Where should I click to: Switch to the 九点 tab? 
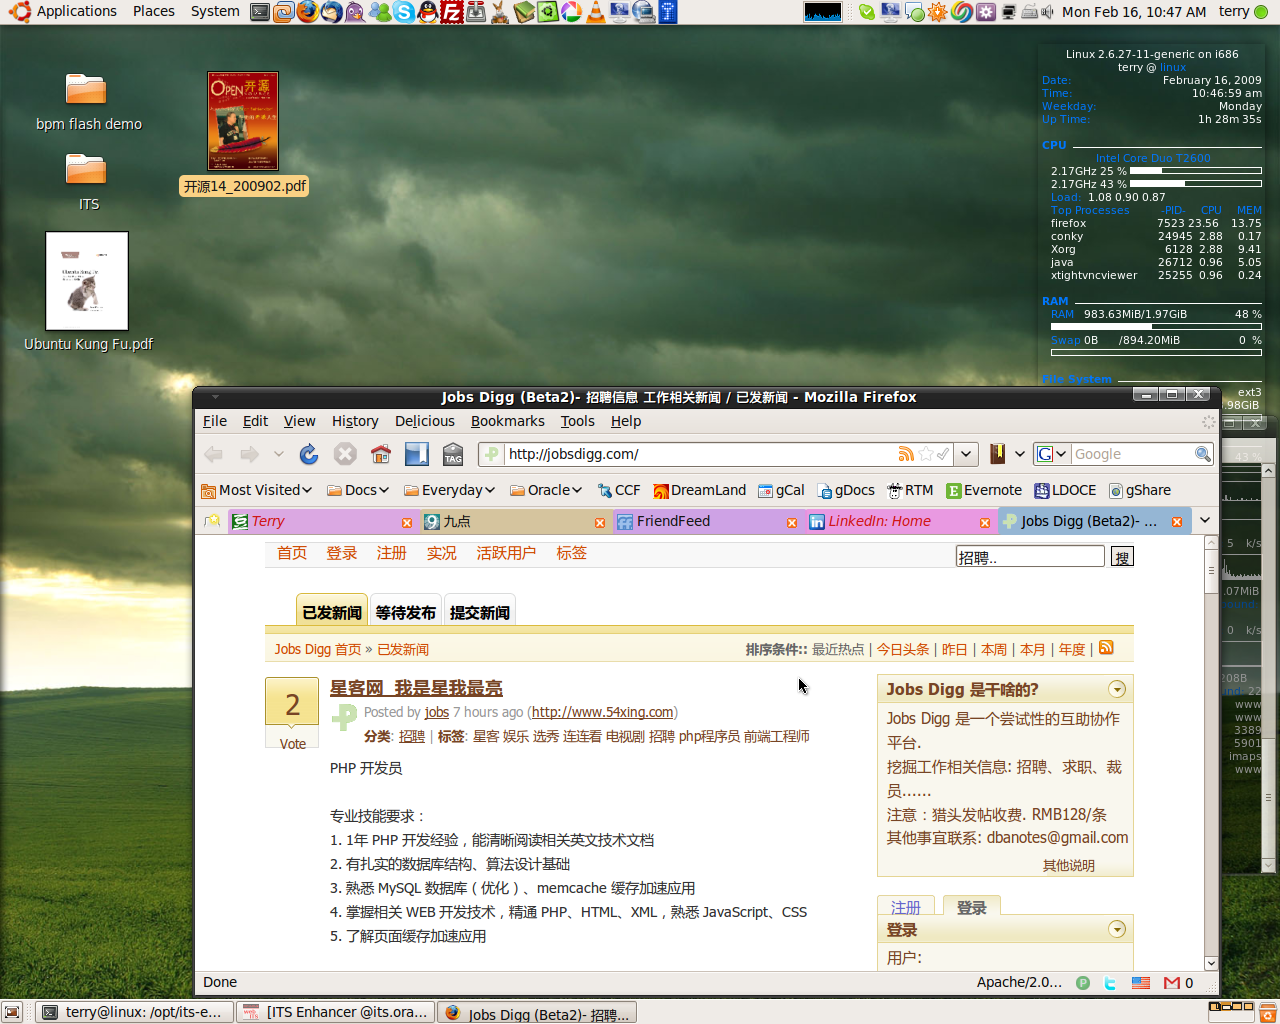(x=515, y=521)
